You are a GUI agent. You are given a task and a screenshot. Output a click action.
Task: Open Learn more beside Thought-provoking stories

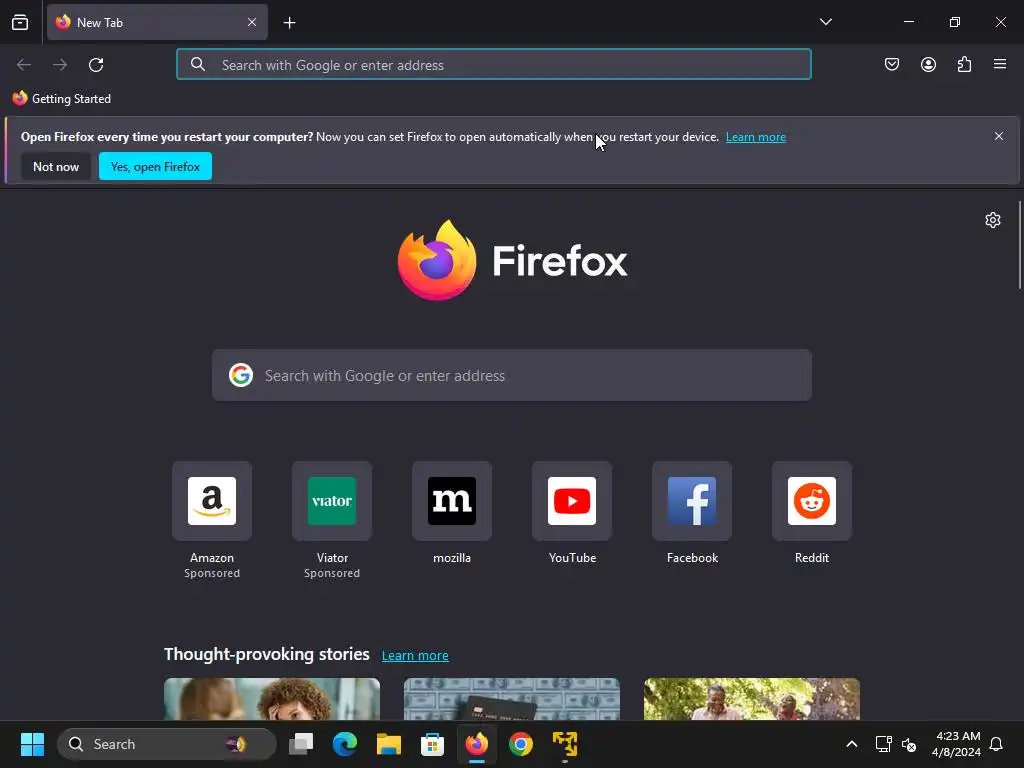(x=415, y=656)
